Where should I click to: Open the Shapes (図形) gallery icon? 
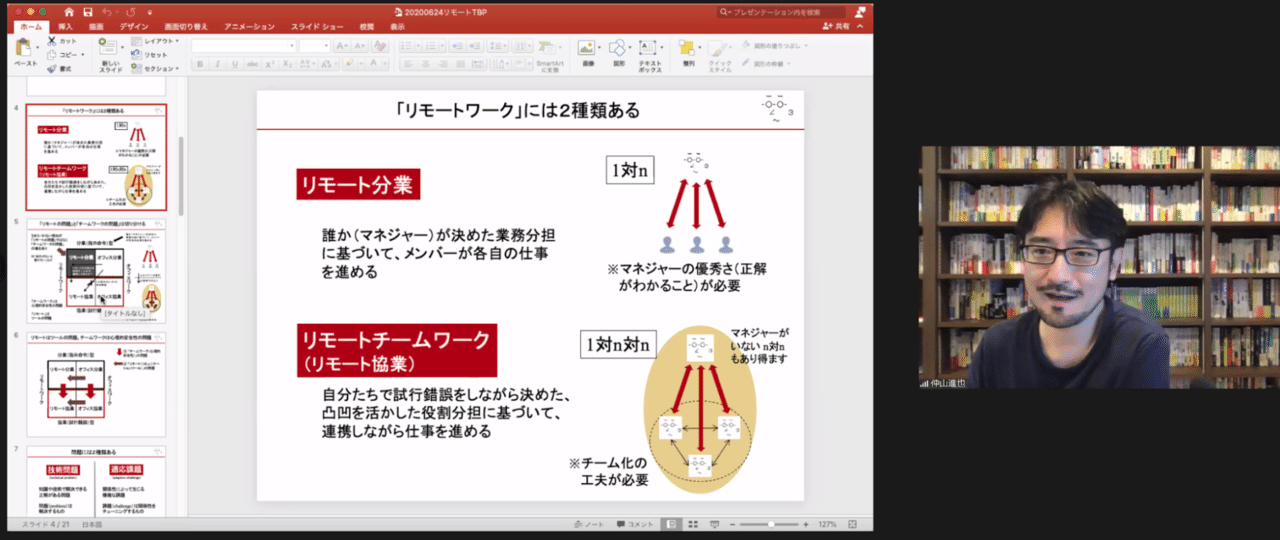pyautogui.click(x=618, y=48)
